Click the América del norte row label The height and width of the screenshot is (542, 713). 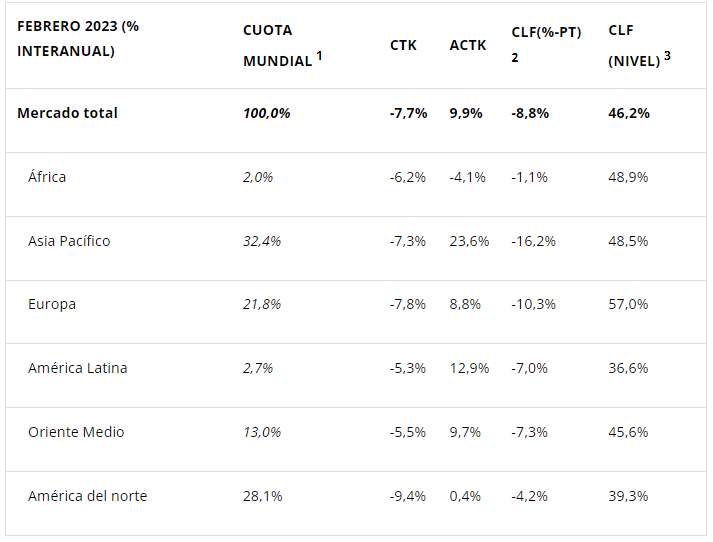pos(87,496)
